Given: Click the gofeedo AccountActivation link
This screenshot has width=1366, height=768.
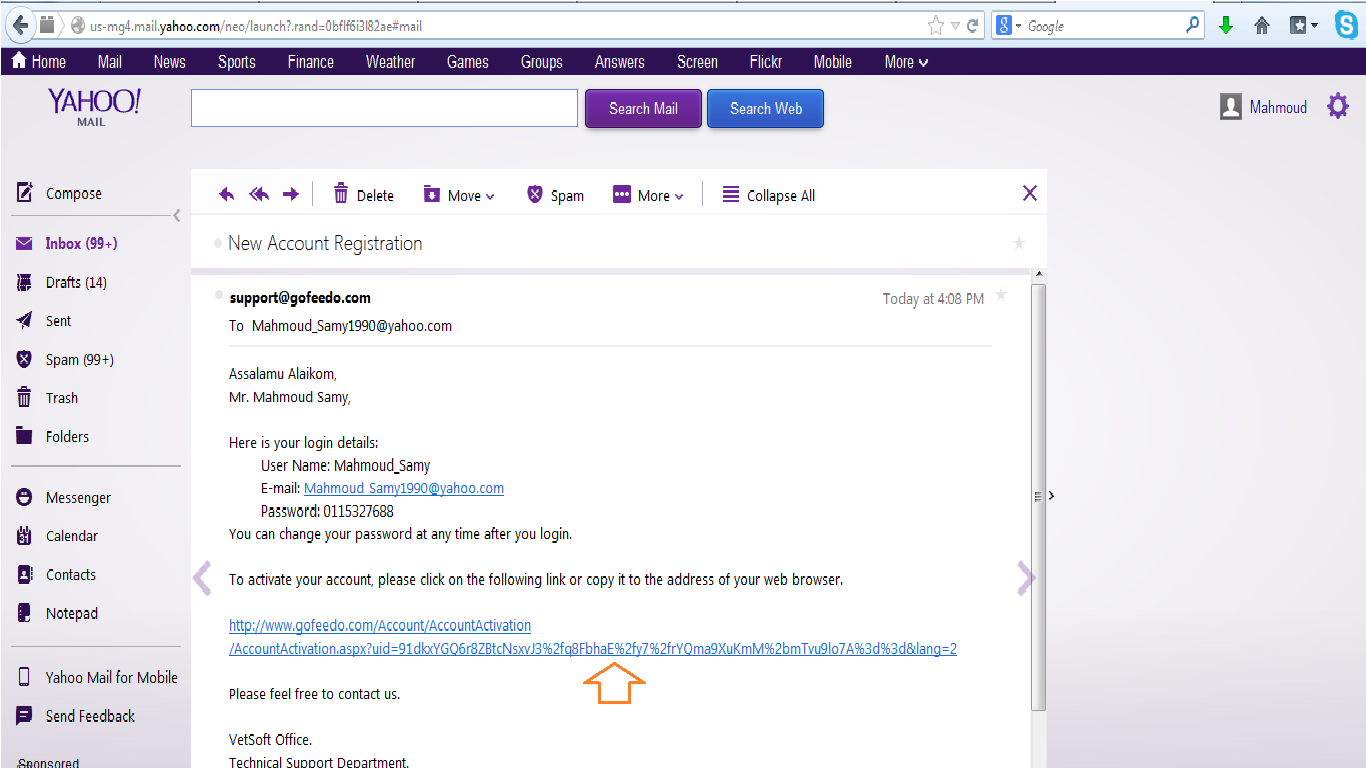Looking at the screenshot, I should (x=593, y=637).
